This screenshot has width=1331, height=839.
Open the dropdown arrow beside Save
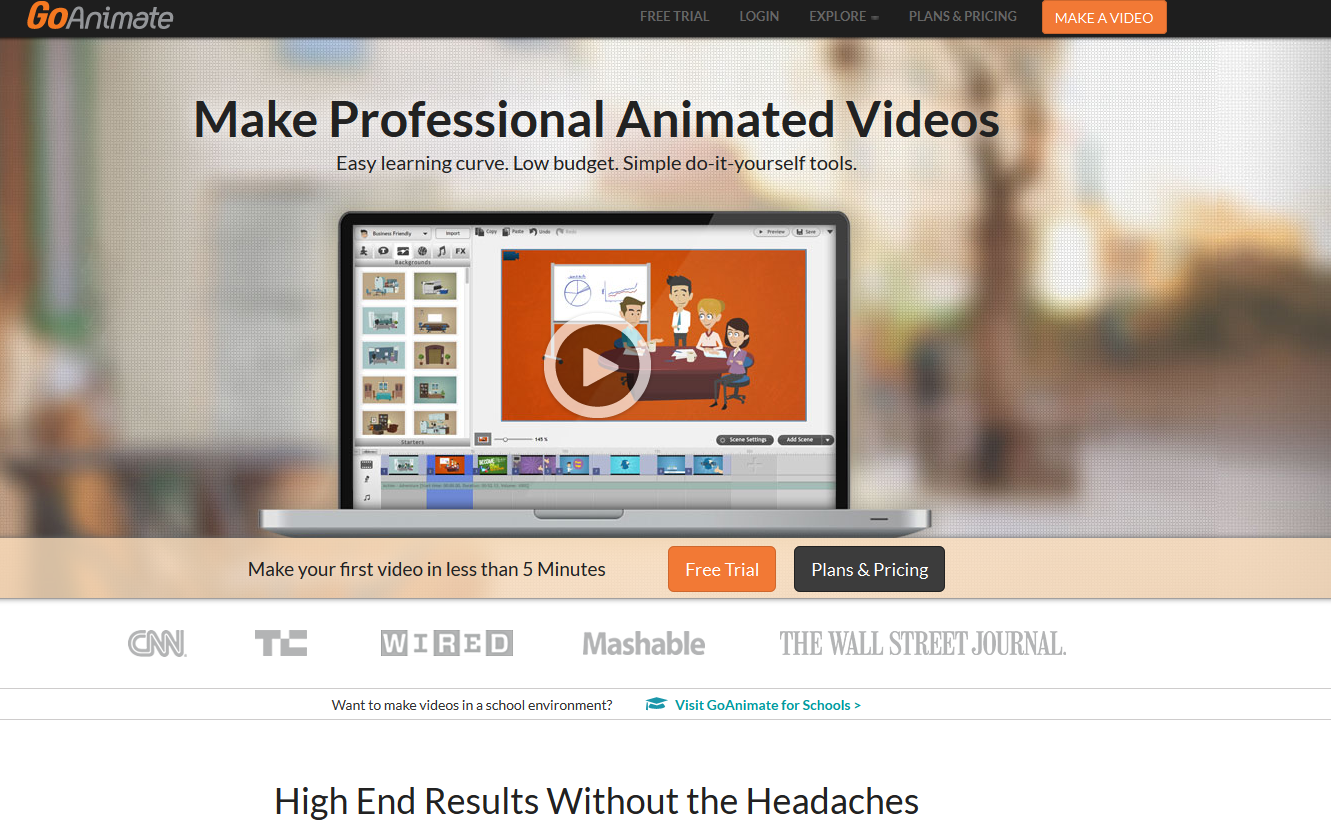coord(830,232)
